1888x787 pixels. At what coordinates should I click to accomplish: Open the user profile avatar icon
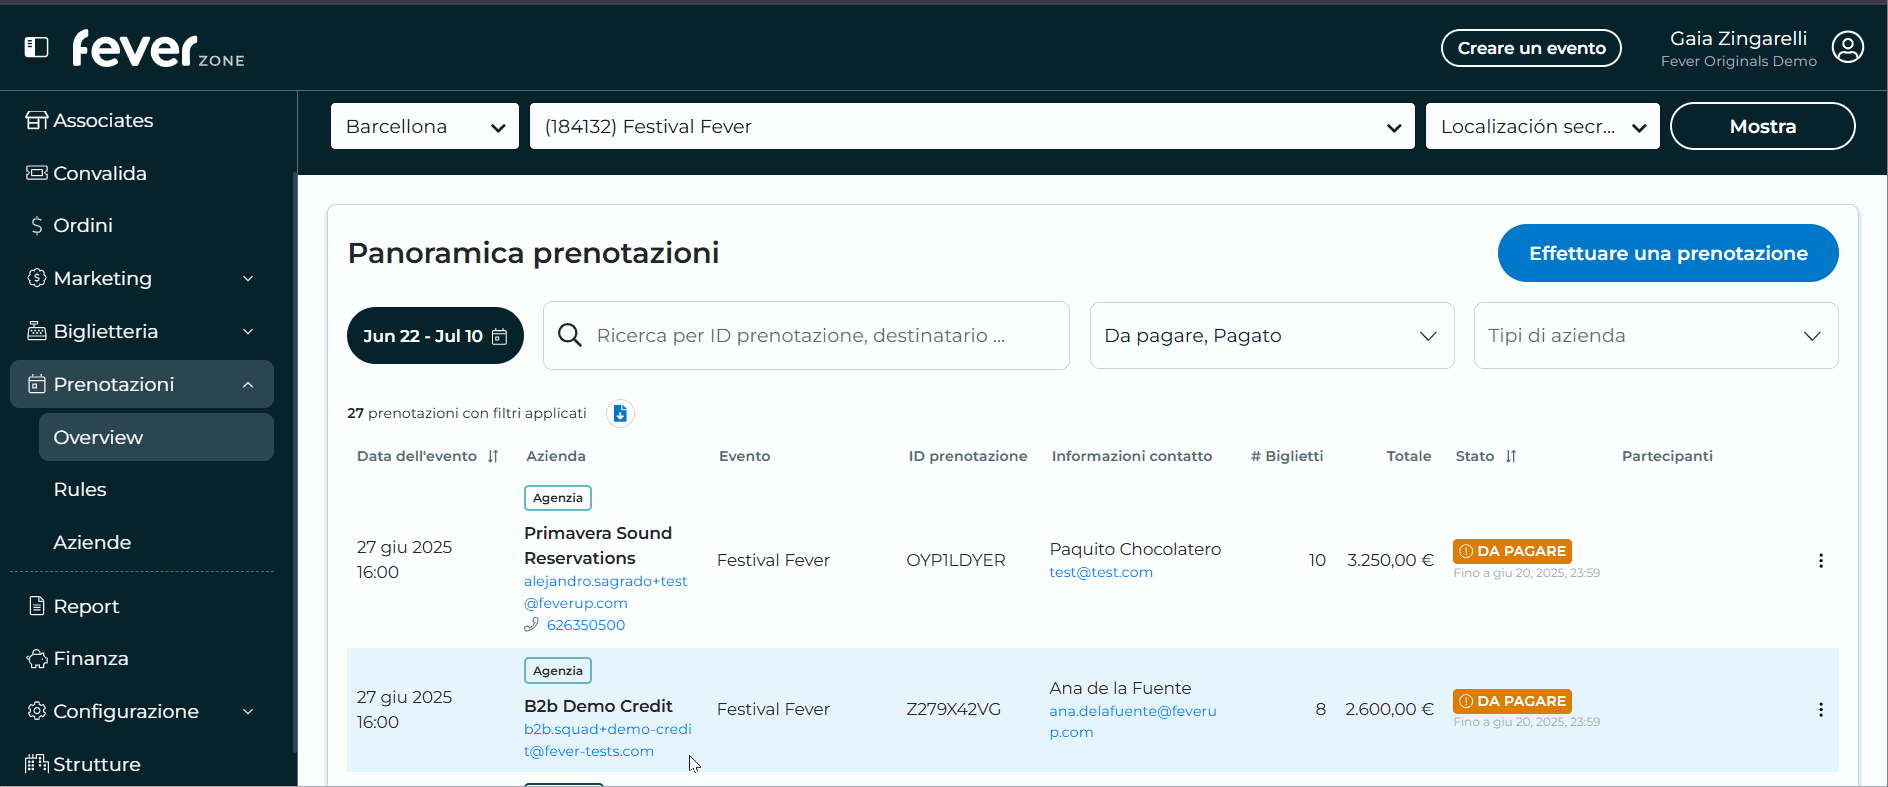pyautogui.click(x=1847, y=47)
